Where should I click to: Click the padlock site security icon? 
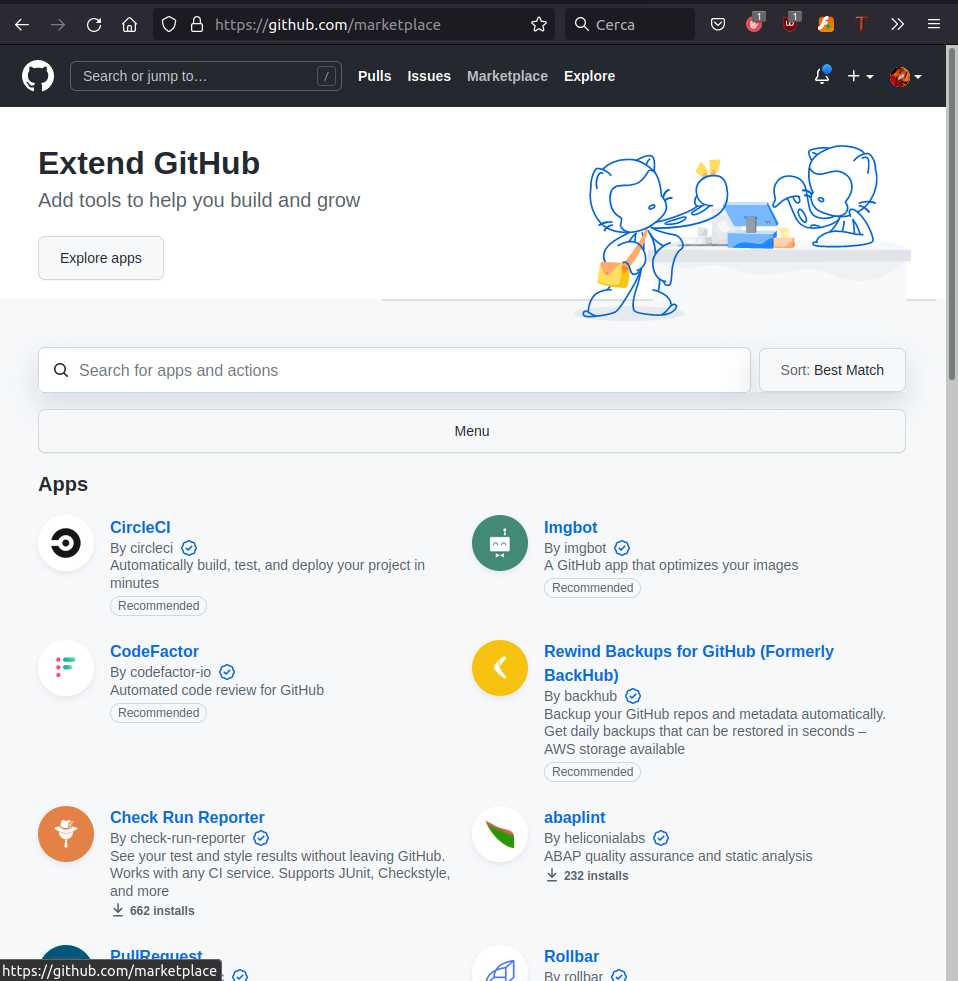tap(196, 24)
